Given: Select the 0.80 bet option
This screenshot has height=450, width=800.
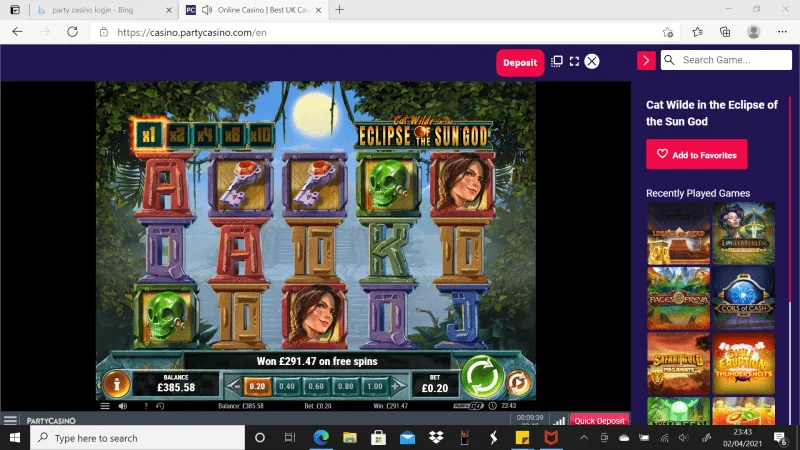Looking at the screenshot, I should coord(345,386).
